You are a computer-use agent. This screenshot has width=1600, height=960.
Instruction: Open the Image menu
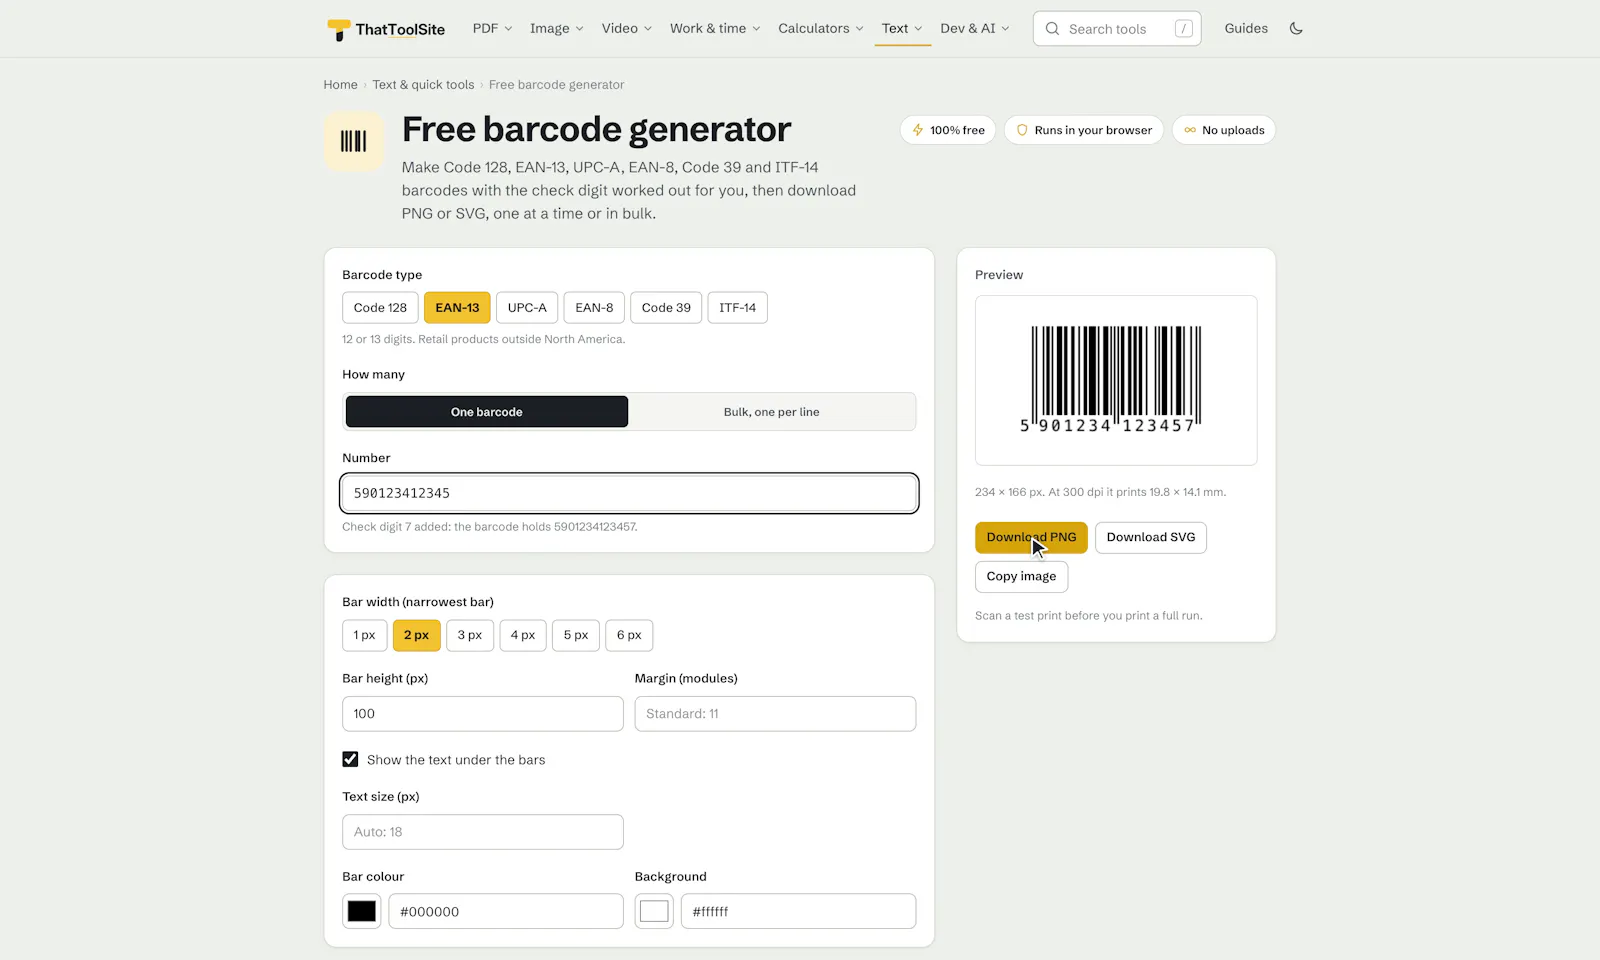[x=556, y=28]
